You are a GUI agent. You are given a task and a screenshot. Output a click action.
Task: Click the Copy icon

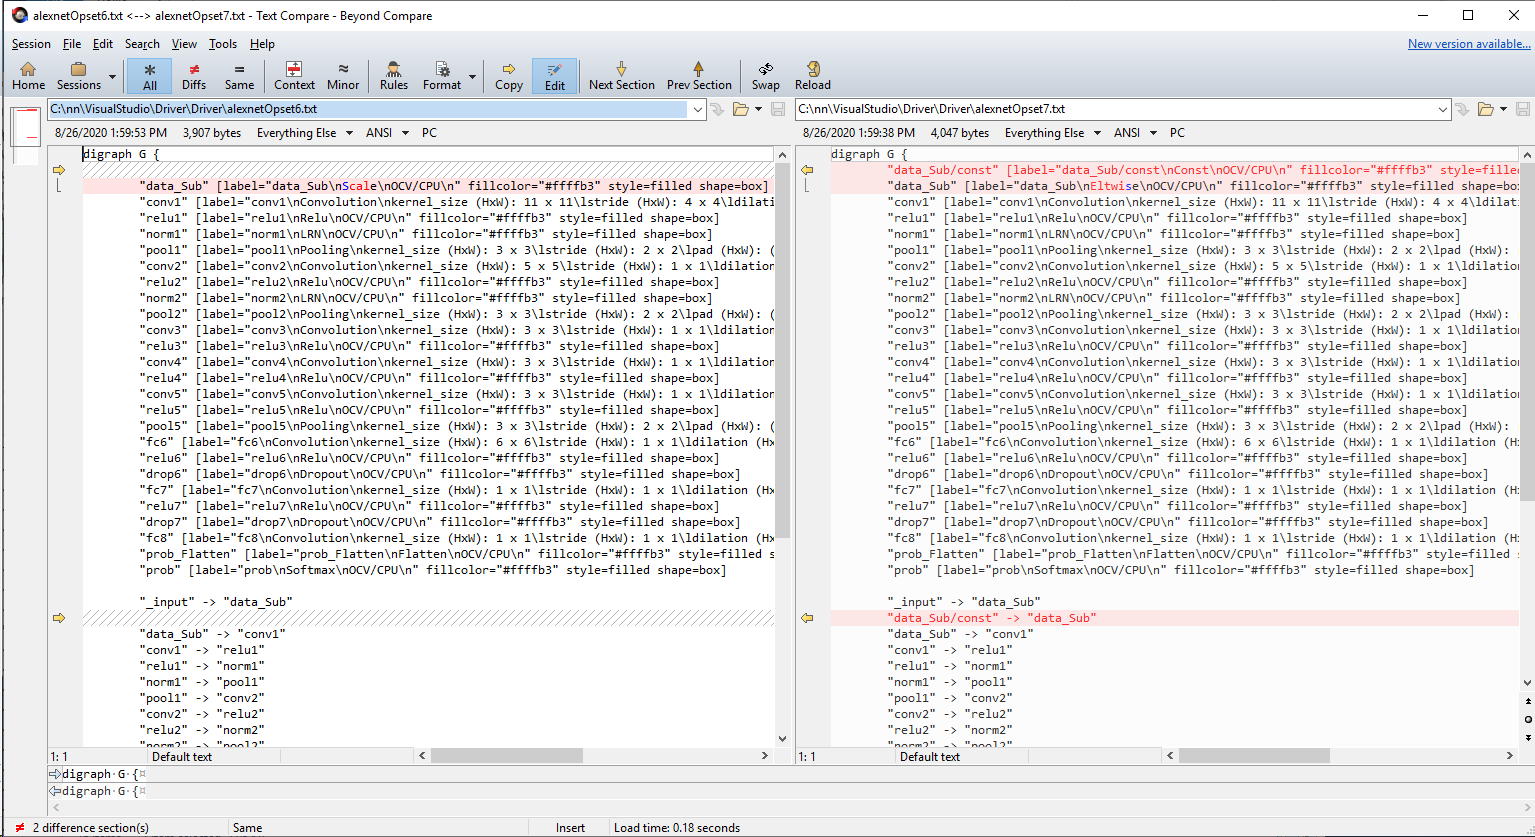pyautogui.click(x=508, y=75)
